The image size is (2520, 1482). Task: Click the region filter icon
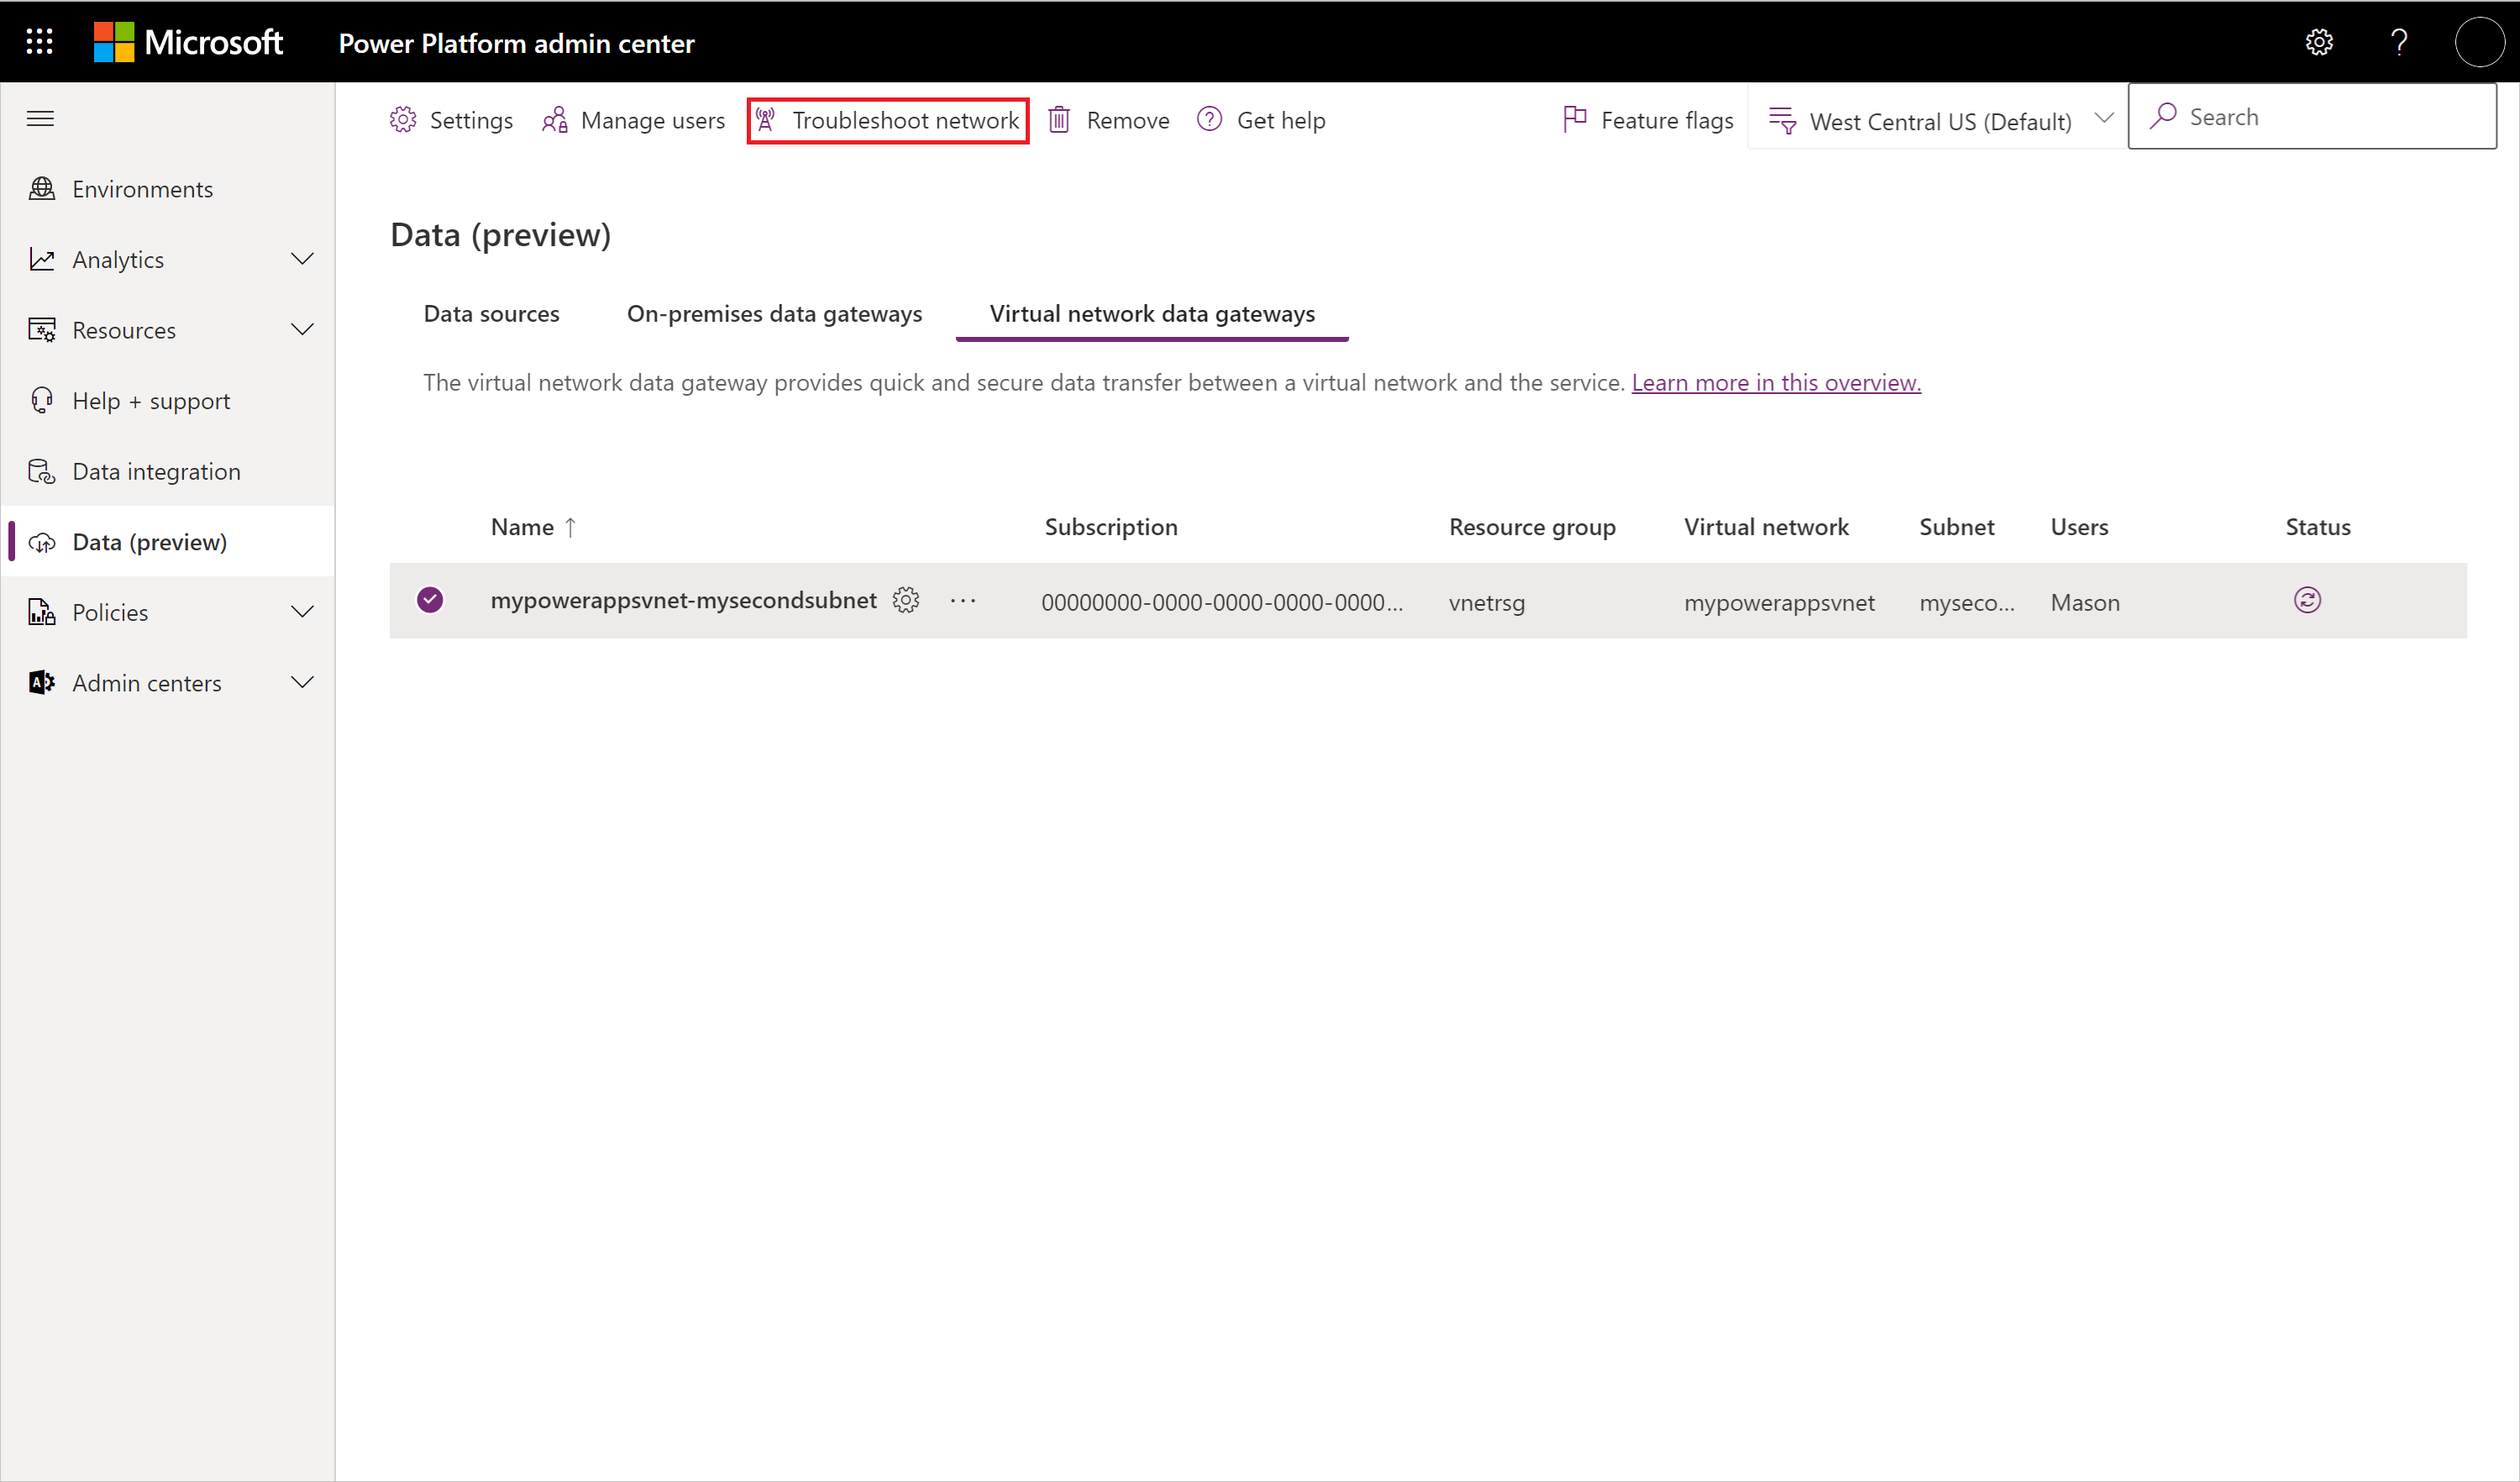[1783, 120]
